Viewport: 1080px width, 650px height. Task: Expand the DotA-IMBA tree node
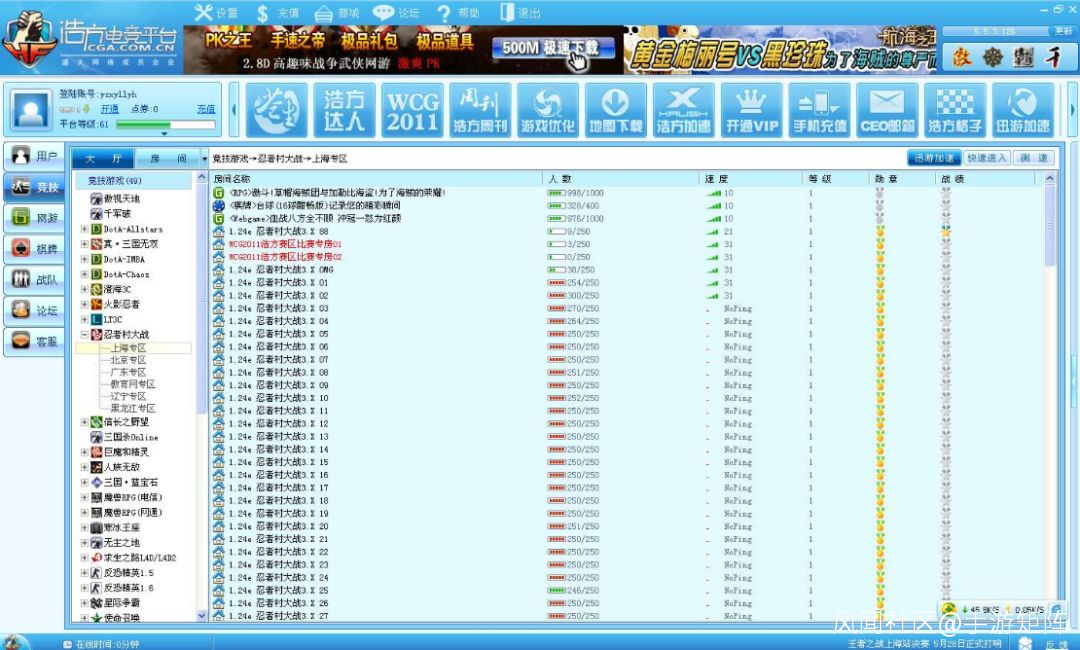pos(84,260)
